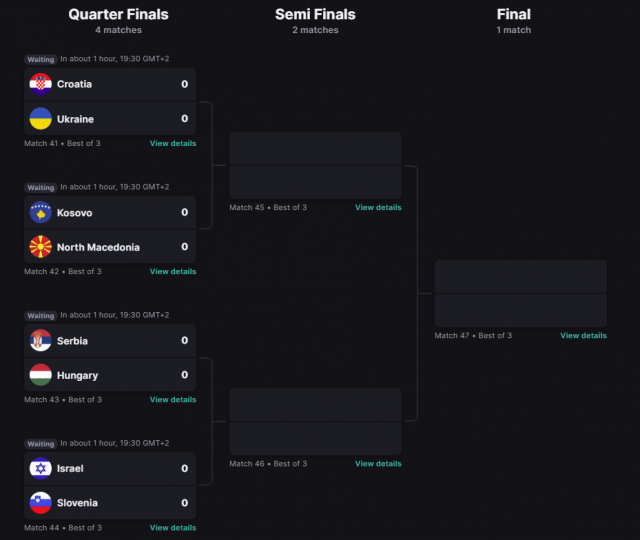Viewport: 640px width, 540px height.
Task: Open View details for Match 44
Action: (173, 528)
